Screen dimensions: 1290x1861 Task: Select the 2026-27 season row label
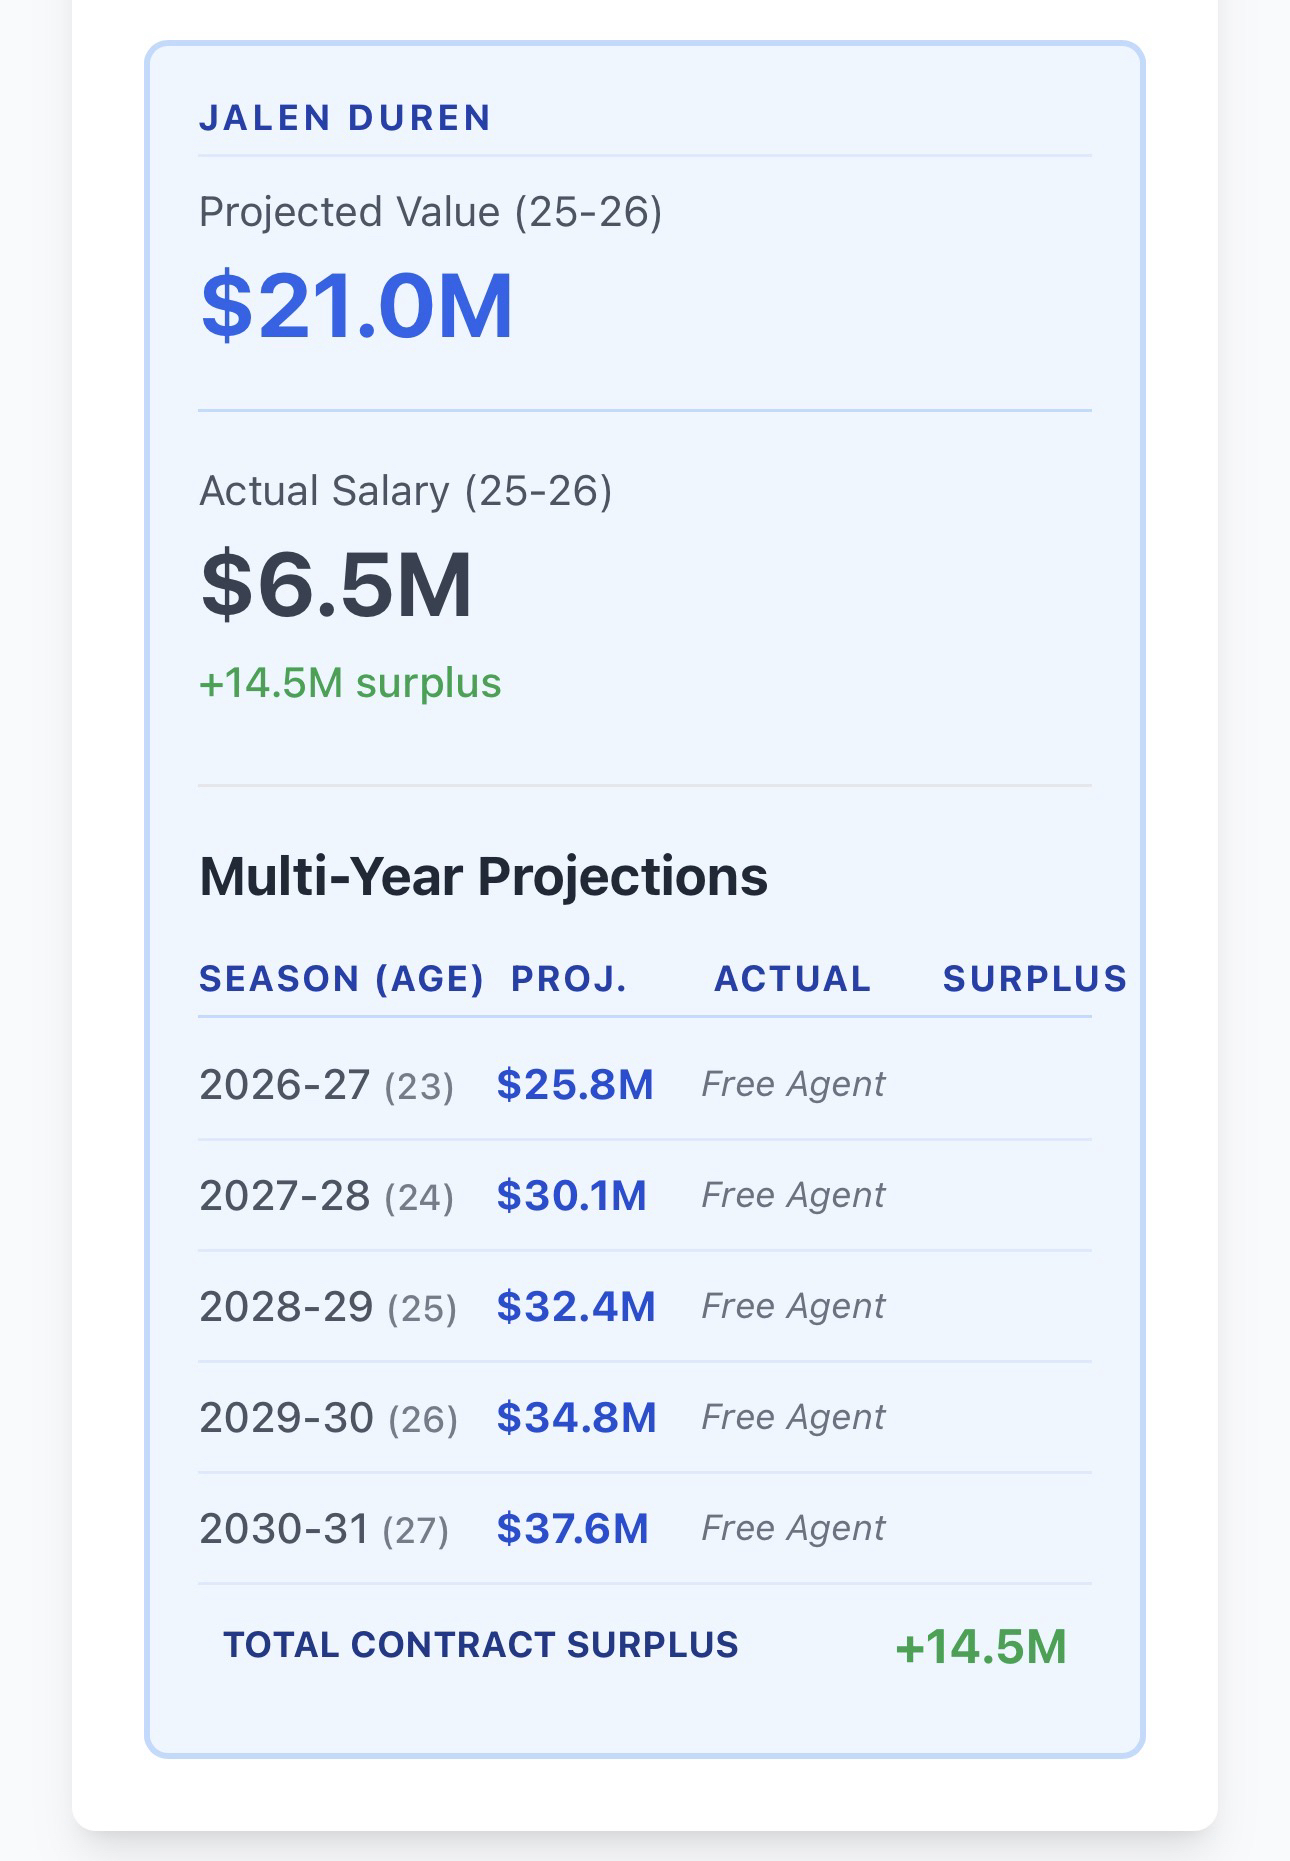coord(326,1085)
